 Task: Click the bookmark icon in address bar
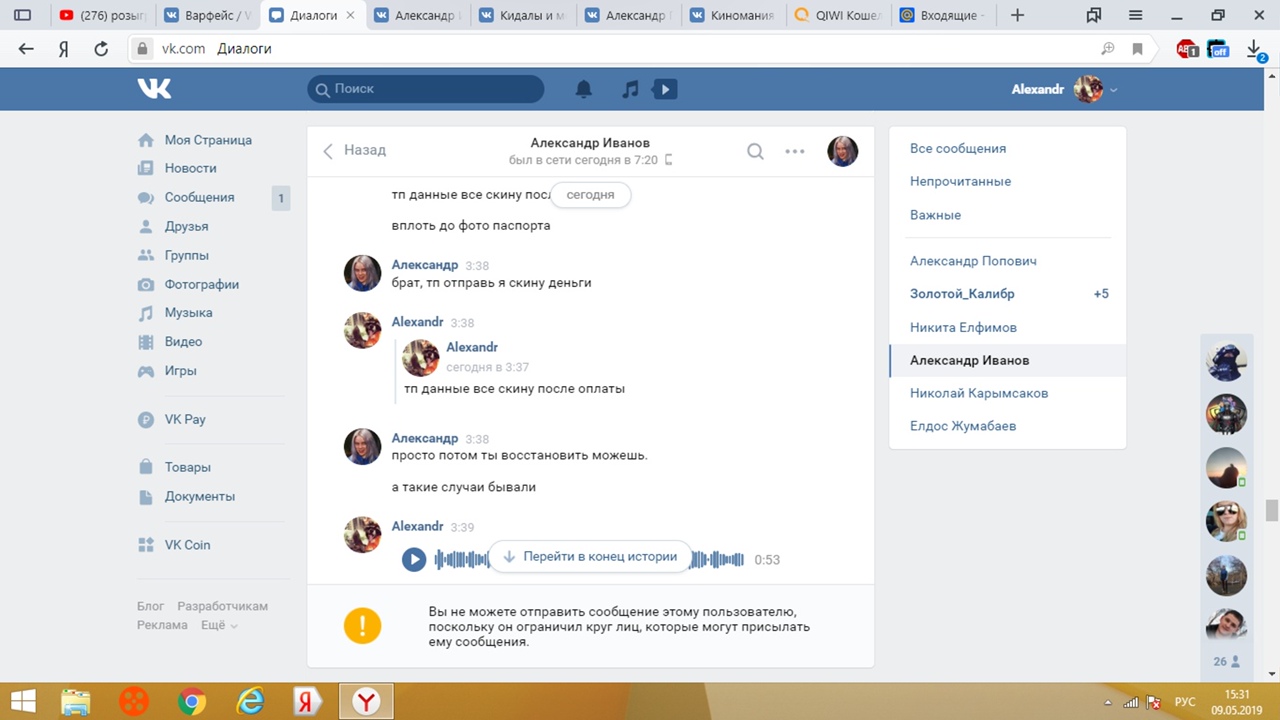point(1137,48)
